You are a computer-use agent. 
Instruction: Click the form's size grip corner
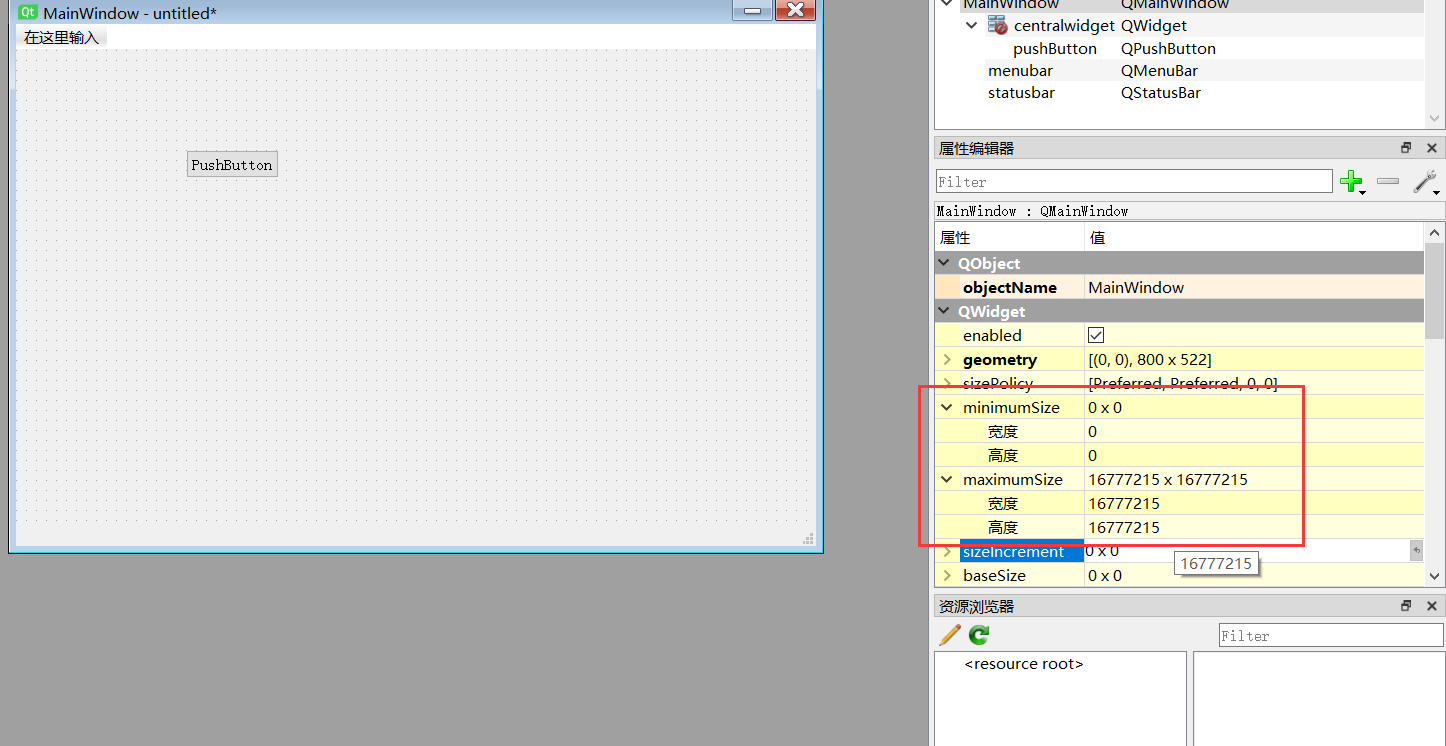pos(808,539)
